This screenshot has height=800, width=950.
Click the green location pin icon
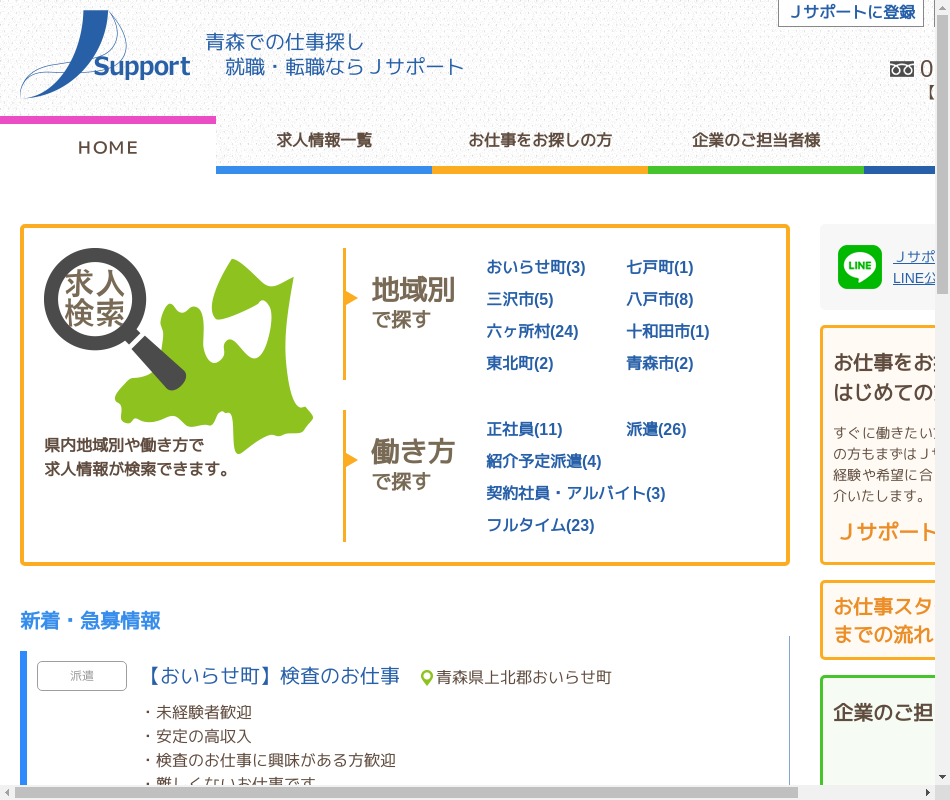point(427,678)
